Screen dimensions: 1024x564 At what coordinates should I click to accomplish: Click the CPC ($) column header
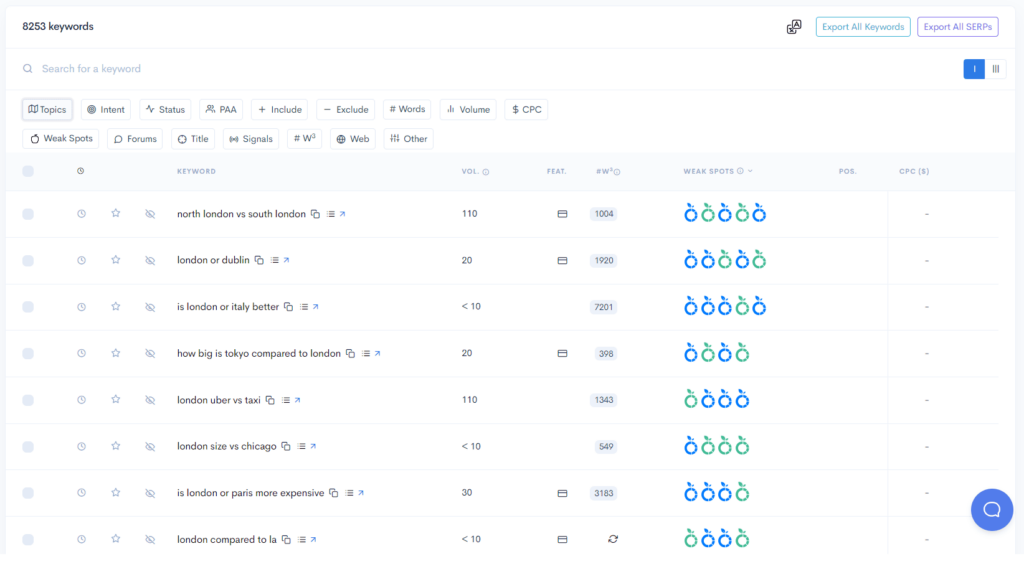pyautogui.click(x=914, y=171)
